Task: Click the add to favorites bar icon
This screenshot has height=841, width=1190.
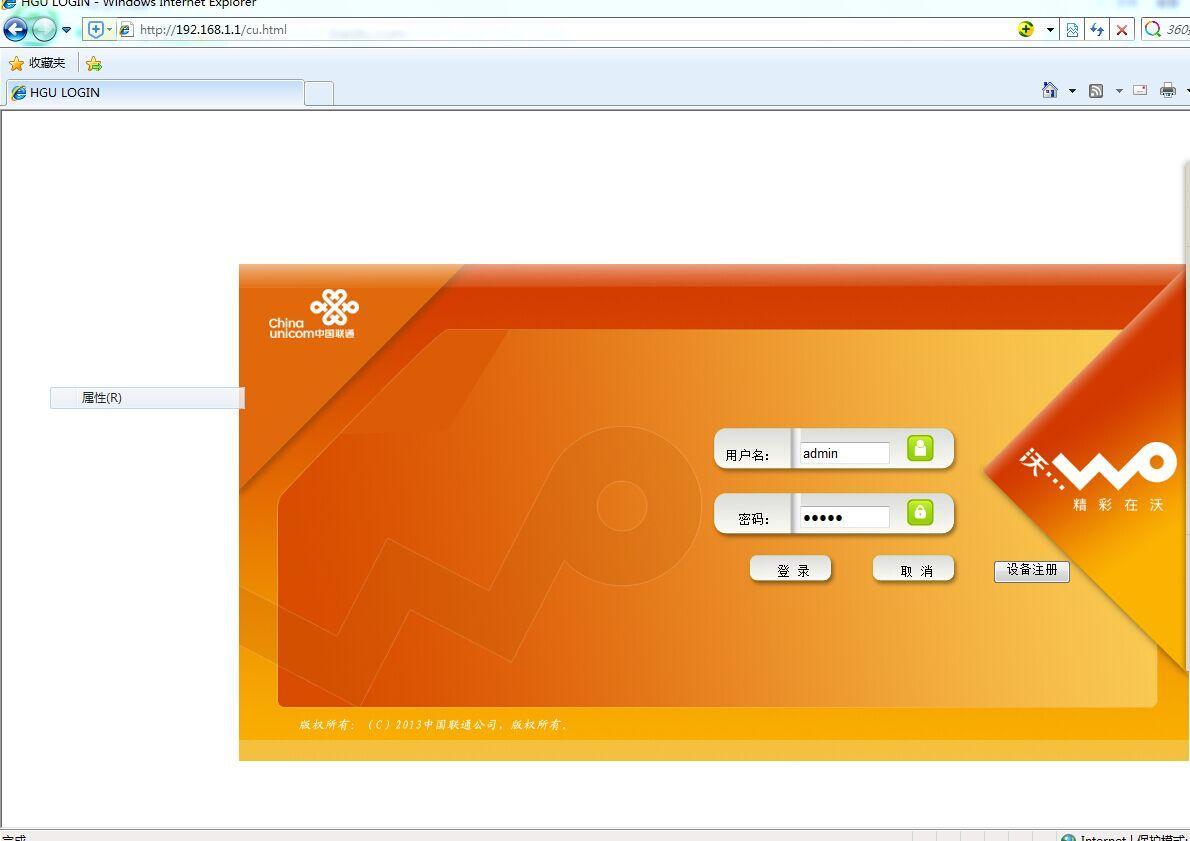Action: coord(93,64)
